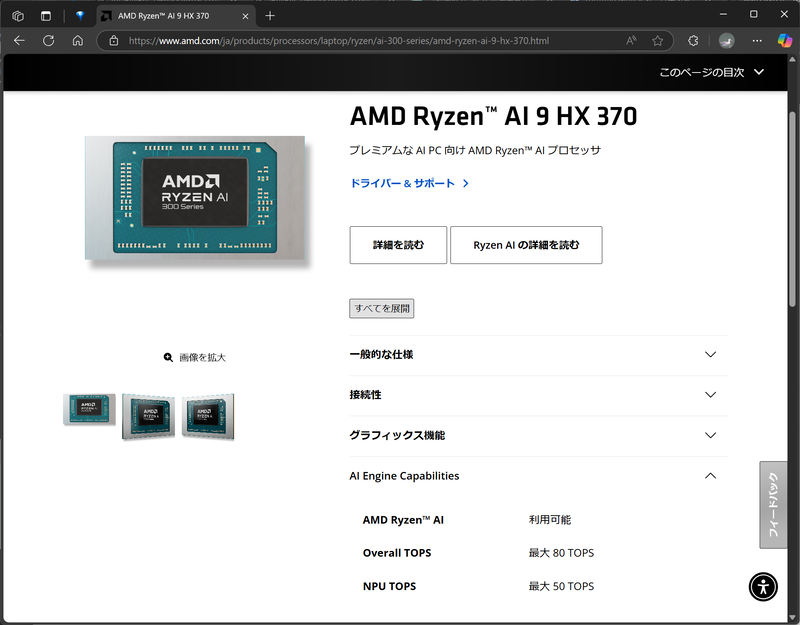The width and height of the screenshot is (800, 625).
Task: Click the 詳細を読む button
Action: tap(397, 245)
